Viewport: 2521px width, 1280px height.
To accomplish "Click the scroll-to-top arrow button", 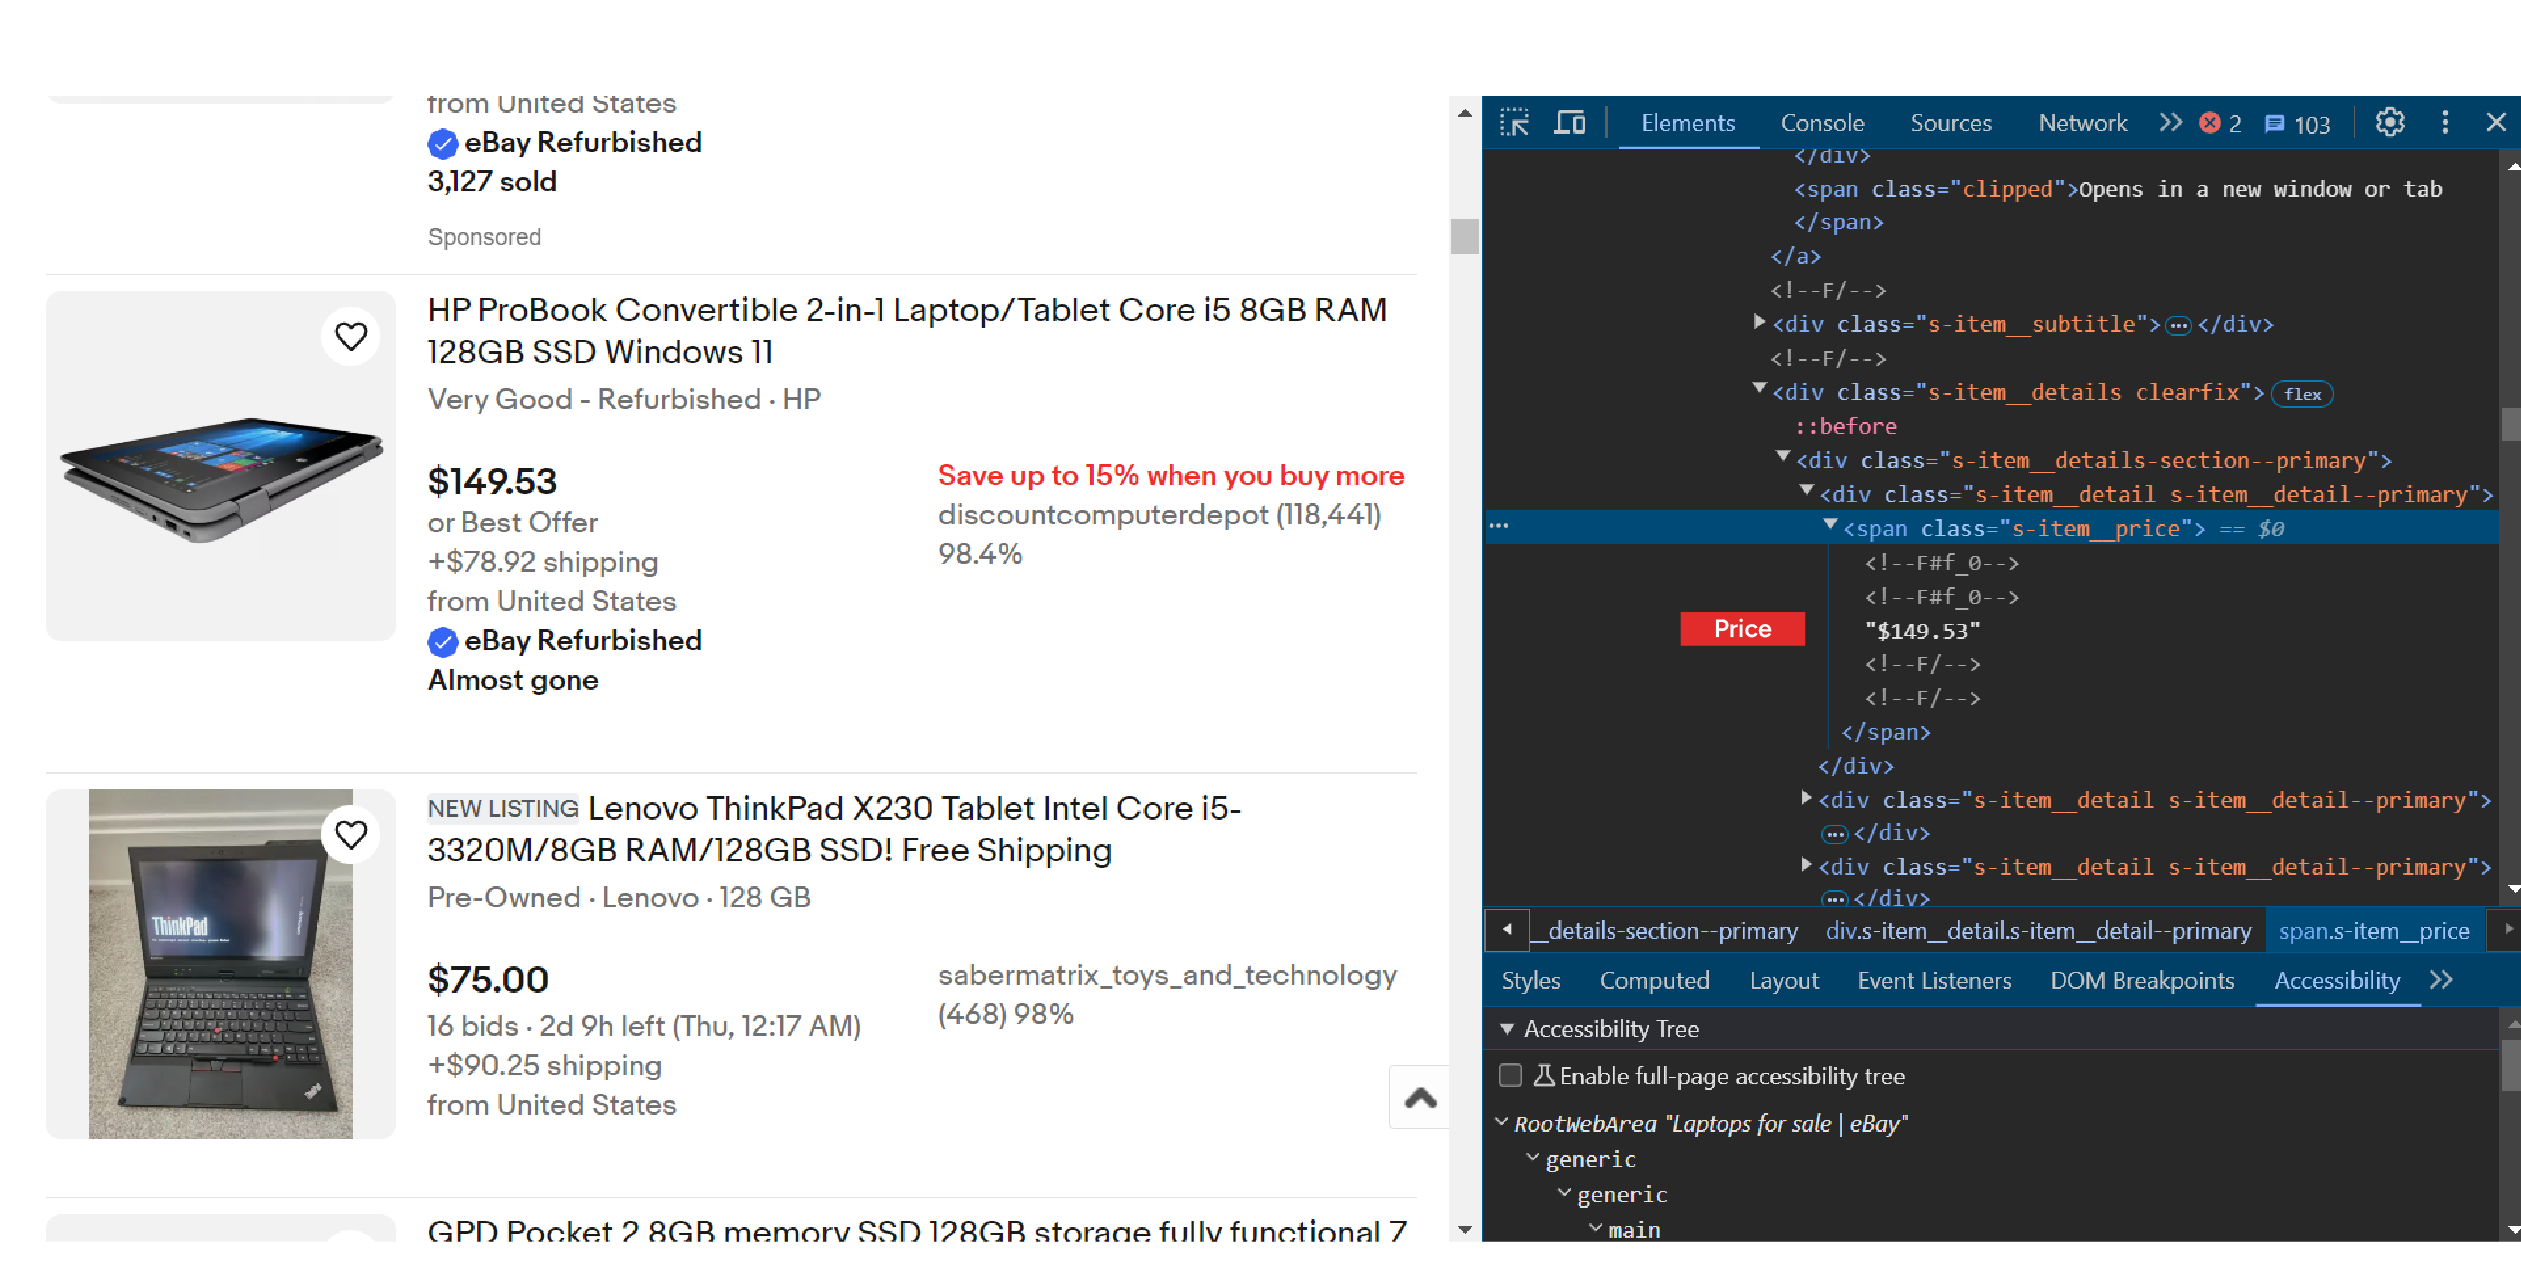I will point(1420,1097).
